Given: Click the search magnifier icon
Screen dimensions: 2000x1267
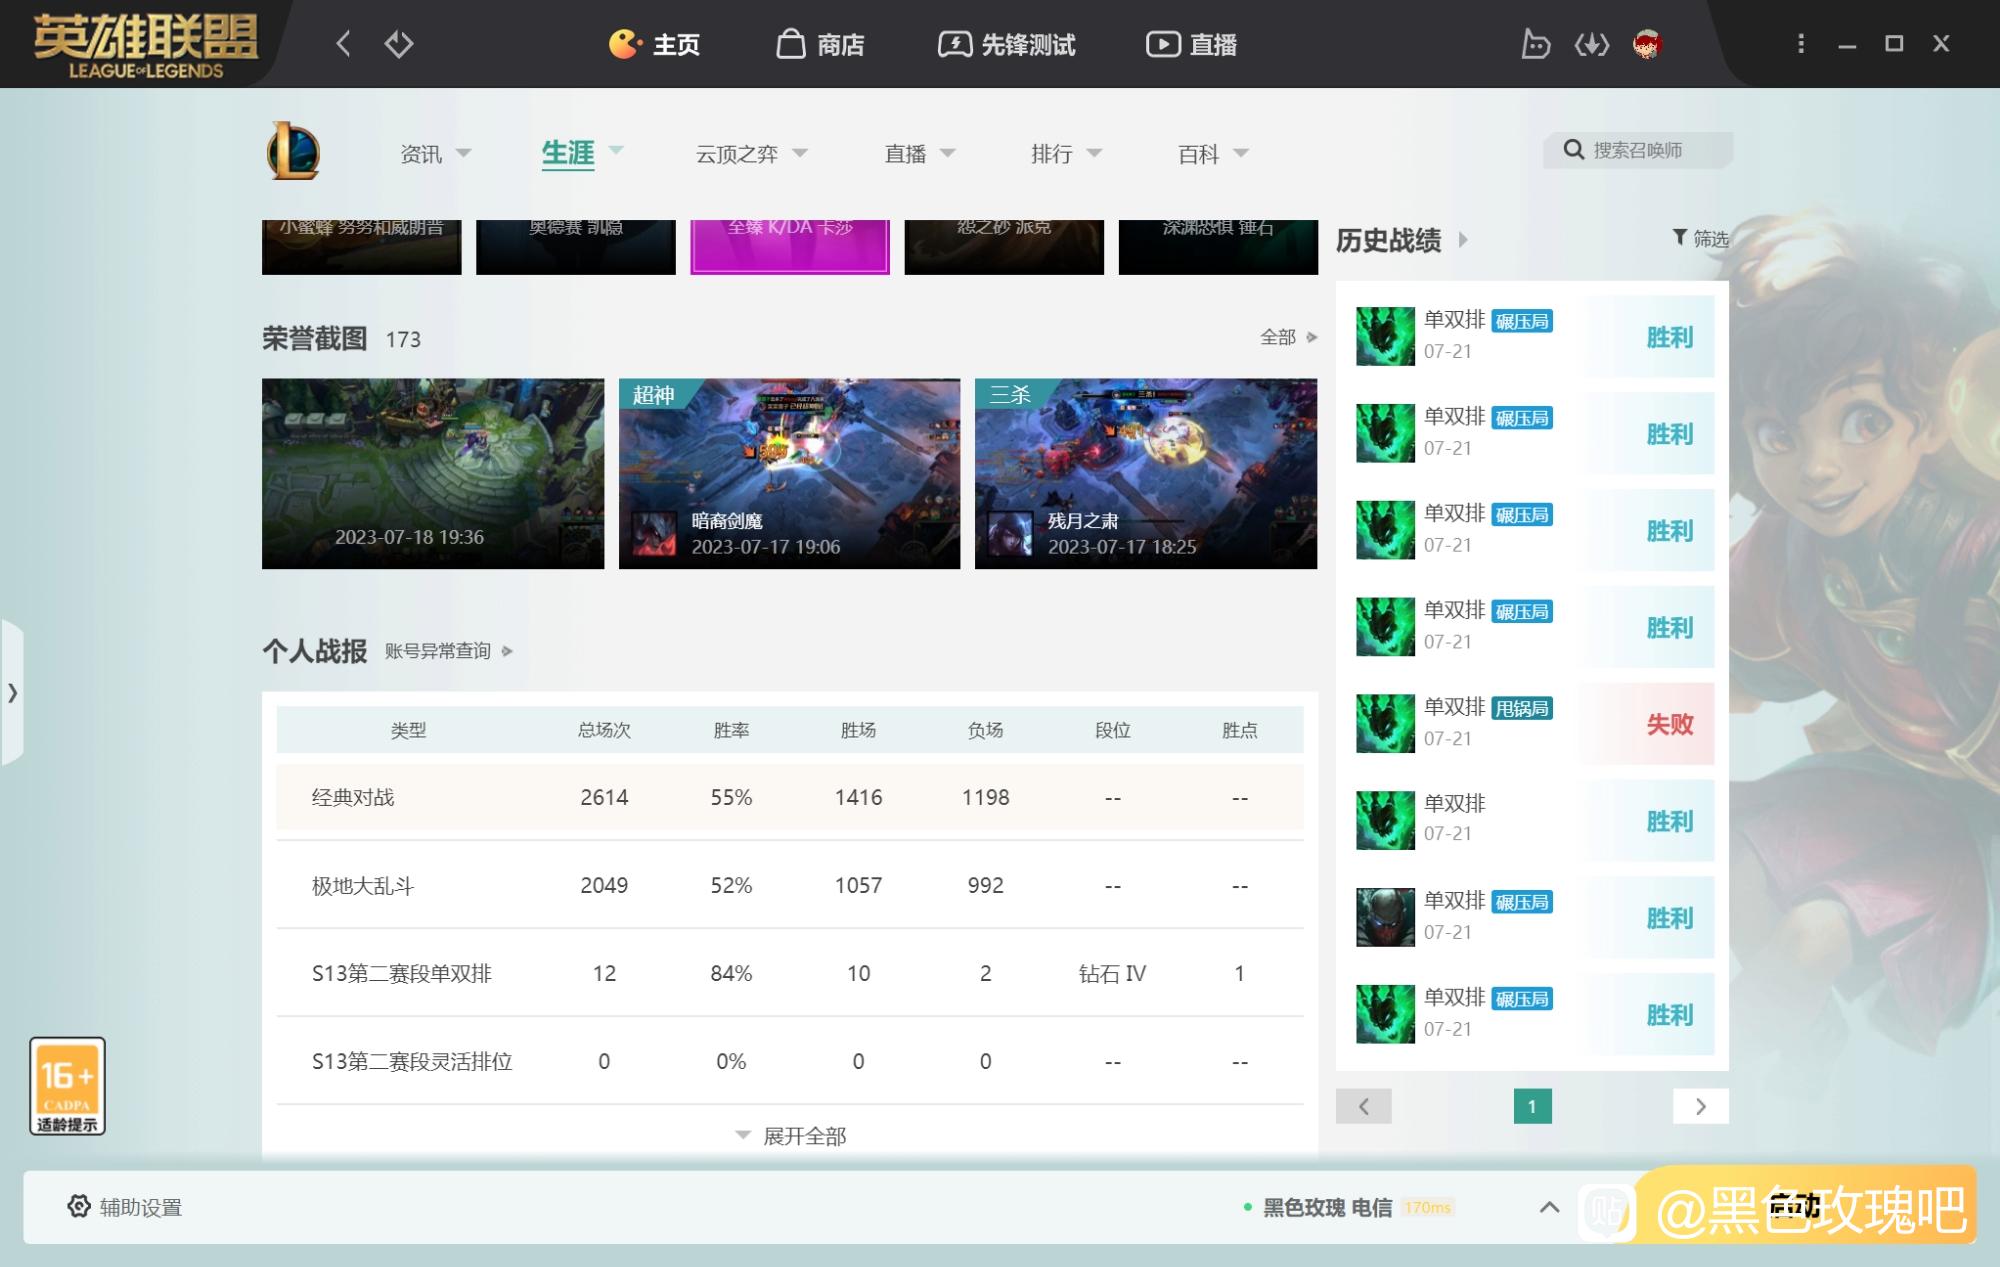Looking at the screenshot, I should [x=1573, y=150].
